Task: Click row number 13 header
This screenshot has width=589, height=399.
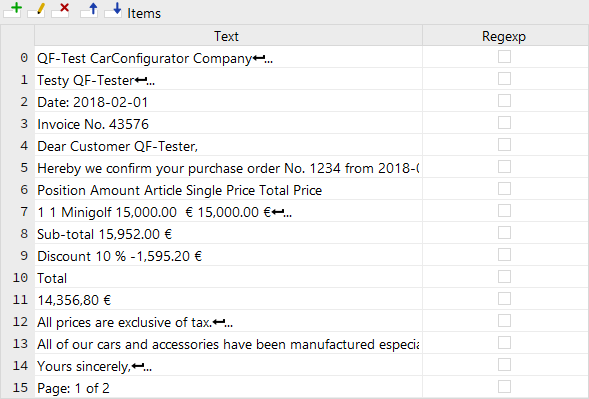Action: tap(18, 343)
